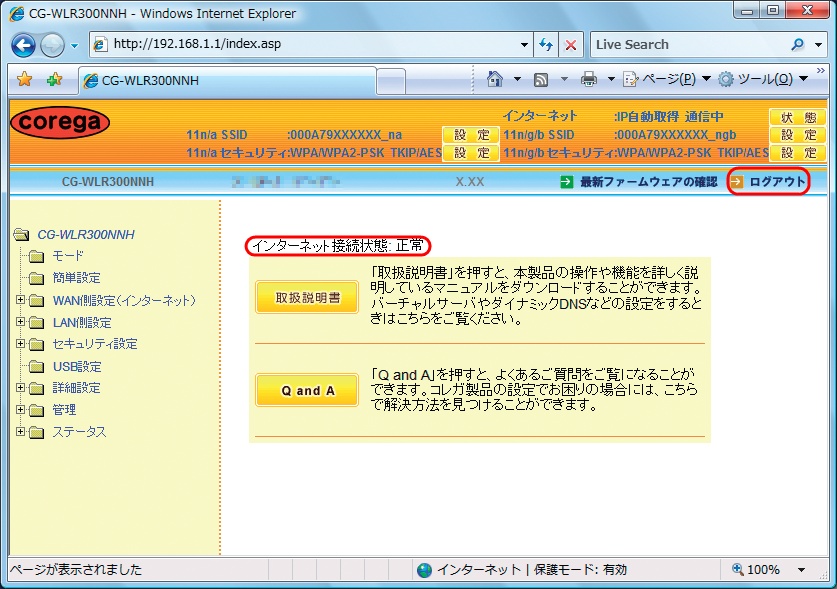Select 詳細設定 in the tree

(x=76, y=388)
